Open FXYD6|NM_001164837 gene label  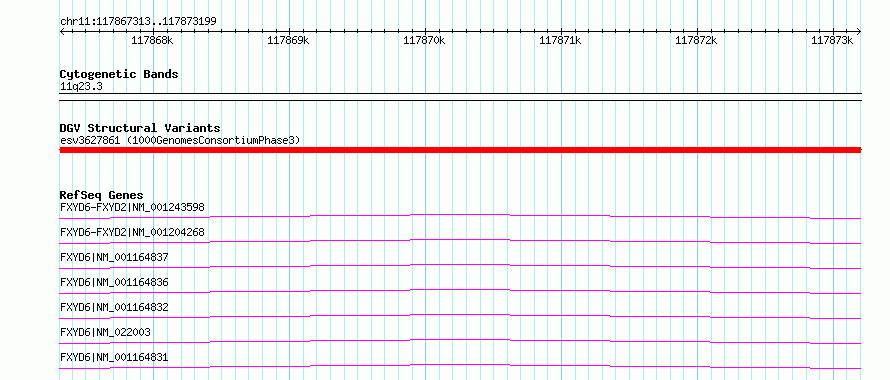[x=114, y=257]
